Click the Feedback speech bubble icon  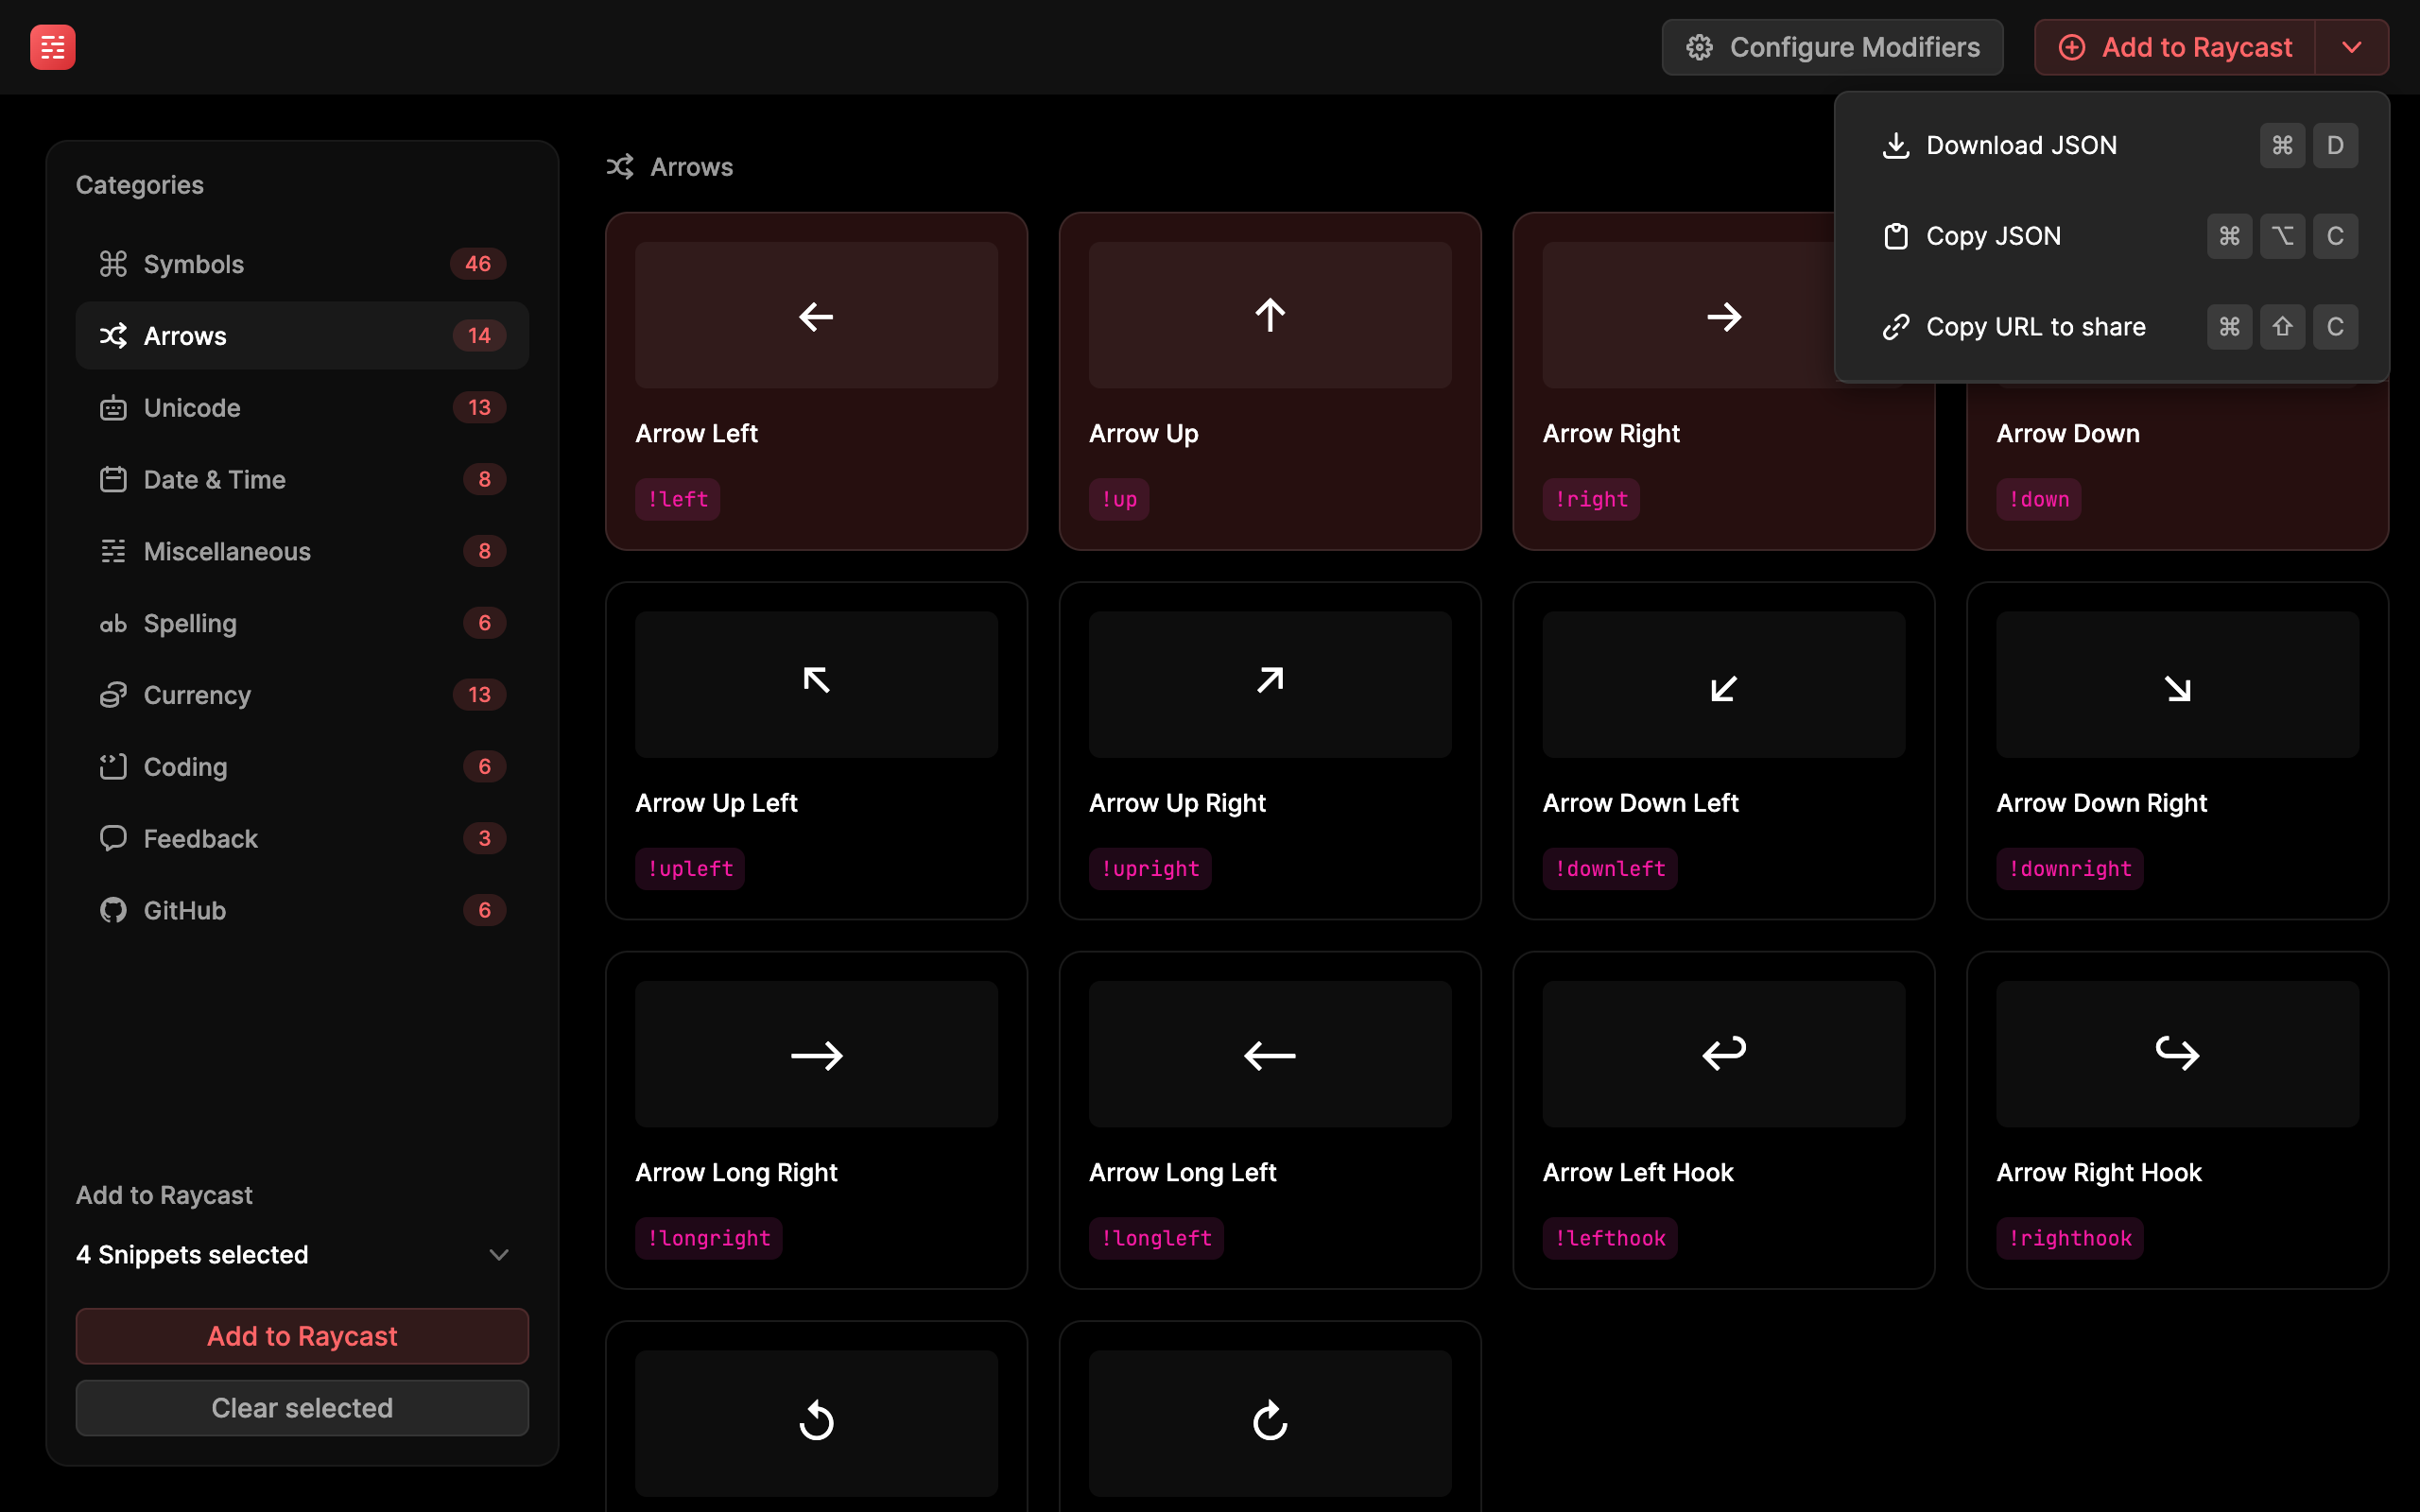113,838
